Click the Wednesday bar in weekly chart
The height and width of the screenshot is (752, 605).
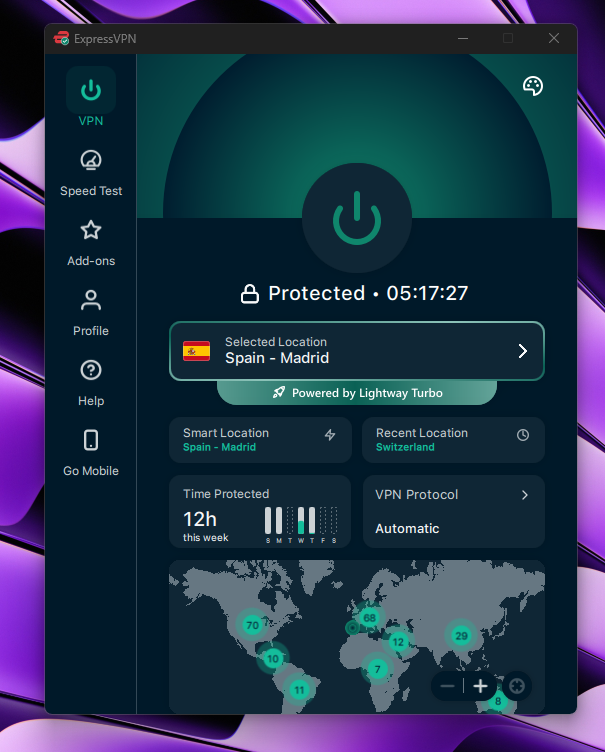tap(301, 520)
